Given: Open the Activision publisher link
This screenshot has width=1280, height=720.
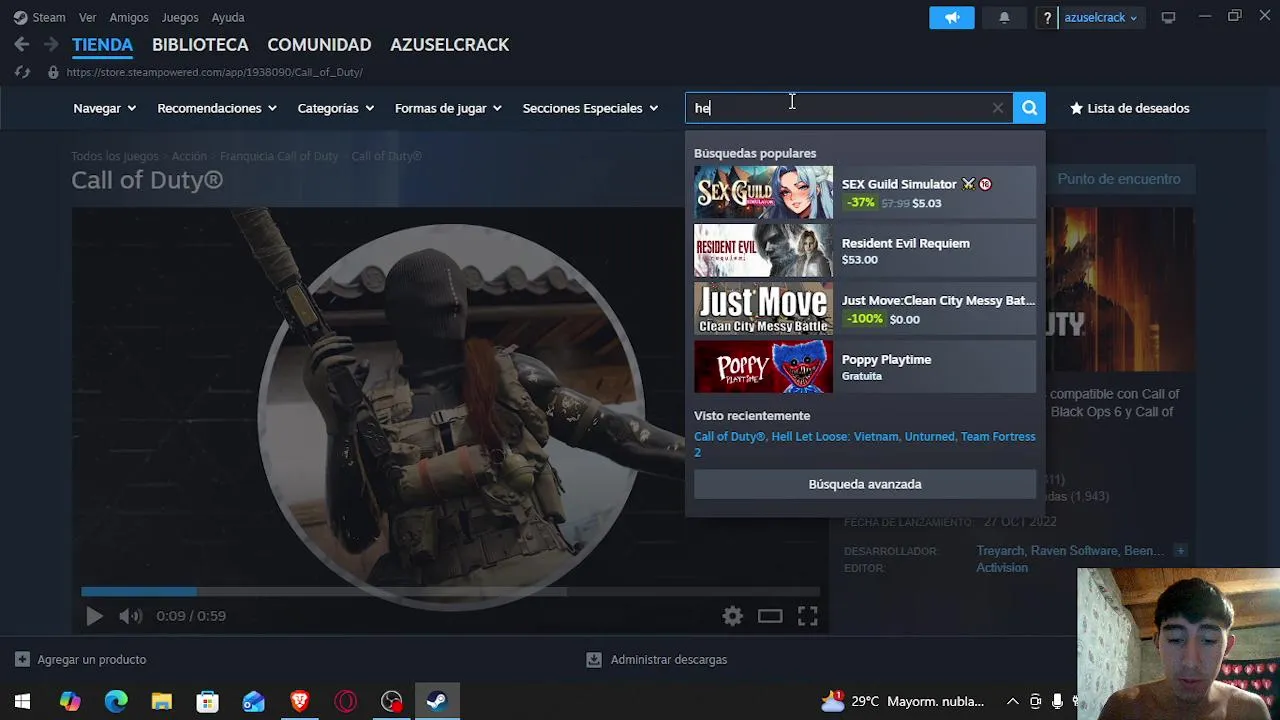Looking at the screenshot, I should click(1002, 567).
